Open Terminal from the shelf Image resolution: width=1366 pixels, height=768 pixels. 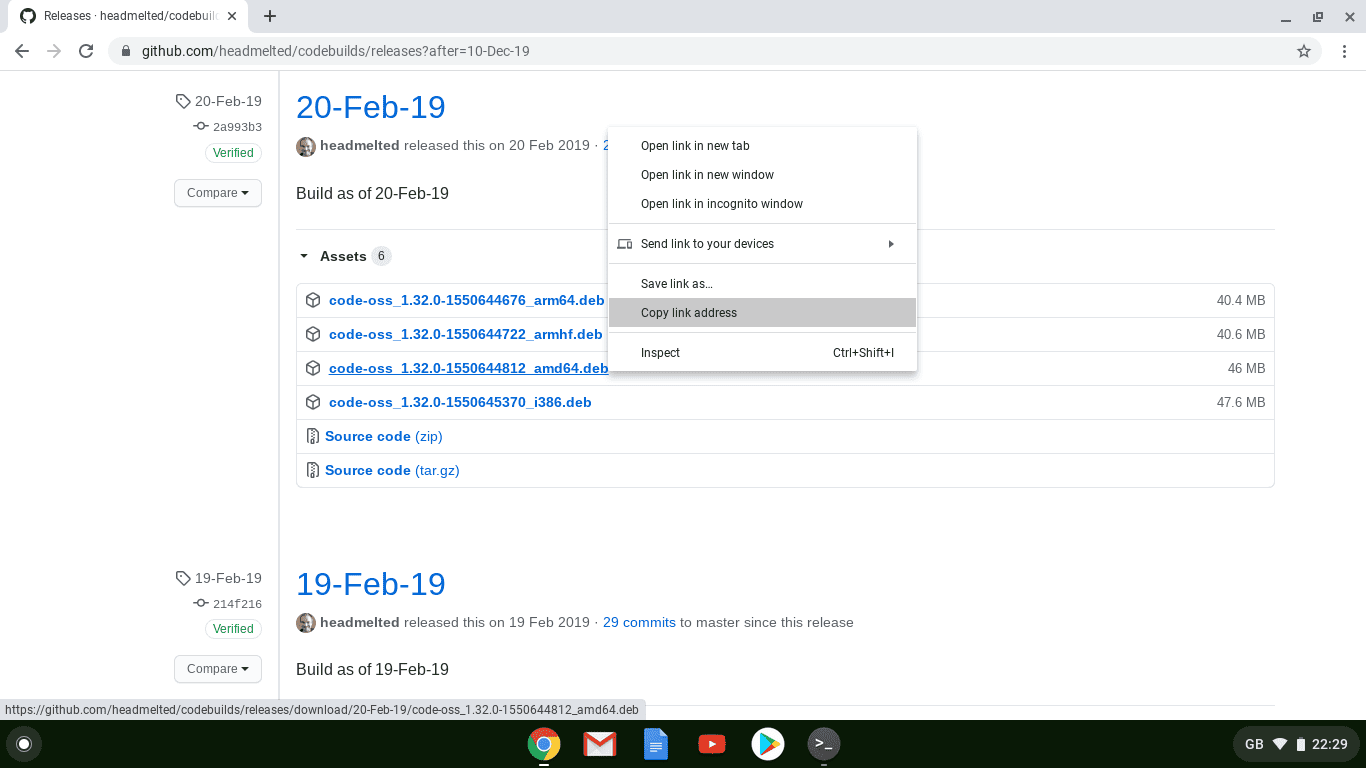coord(824,744)
